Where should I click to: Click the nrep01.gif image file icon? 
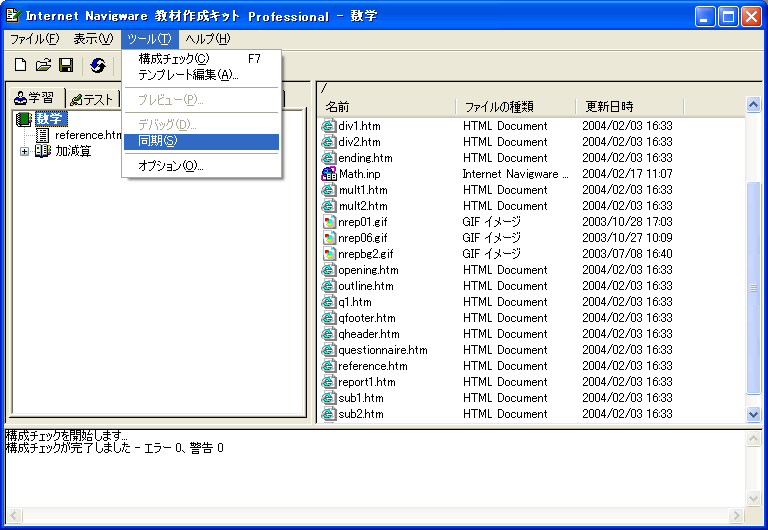pos(329,222)
